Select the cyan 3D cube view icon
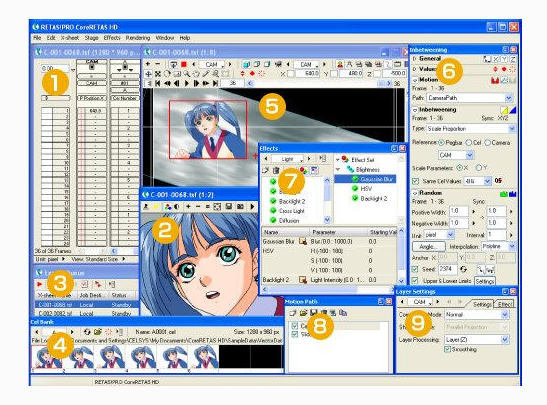 click(x=246, y=64)
